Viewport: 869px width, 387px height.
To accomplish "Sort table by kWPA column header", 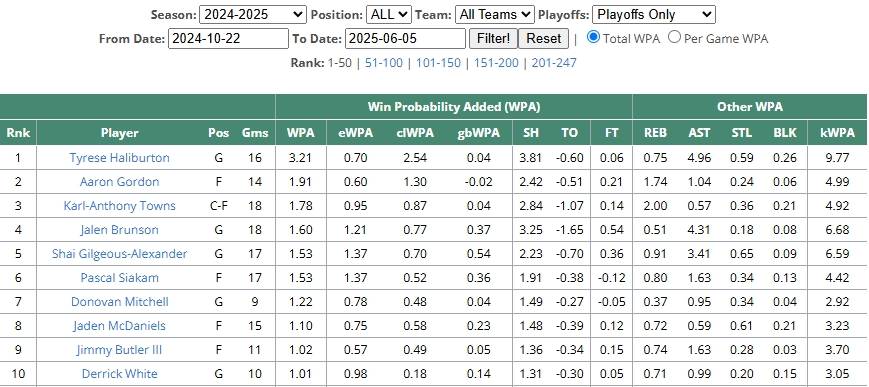I will click(837, 133).
